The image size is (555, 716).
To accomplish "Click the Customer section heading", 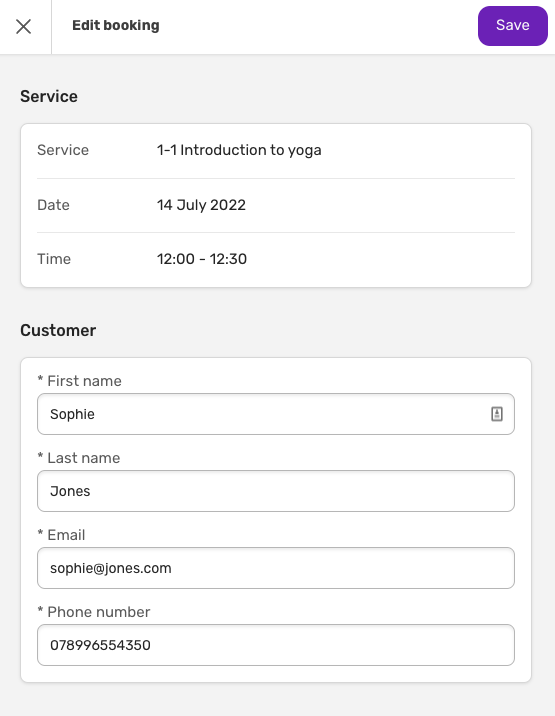I will point(58,330).
